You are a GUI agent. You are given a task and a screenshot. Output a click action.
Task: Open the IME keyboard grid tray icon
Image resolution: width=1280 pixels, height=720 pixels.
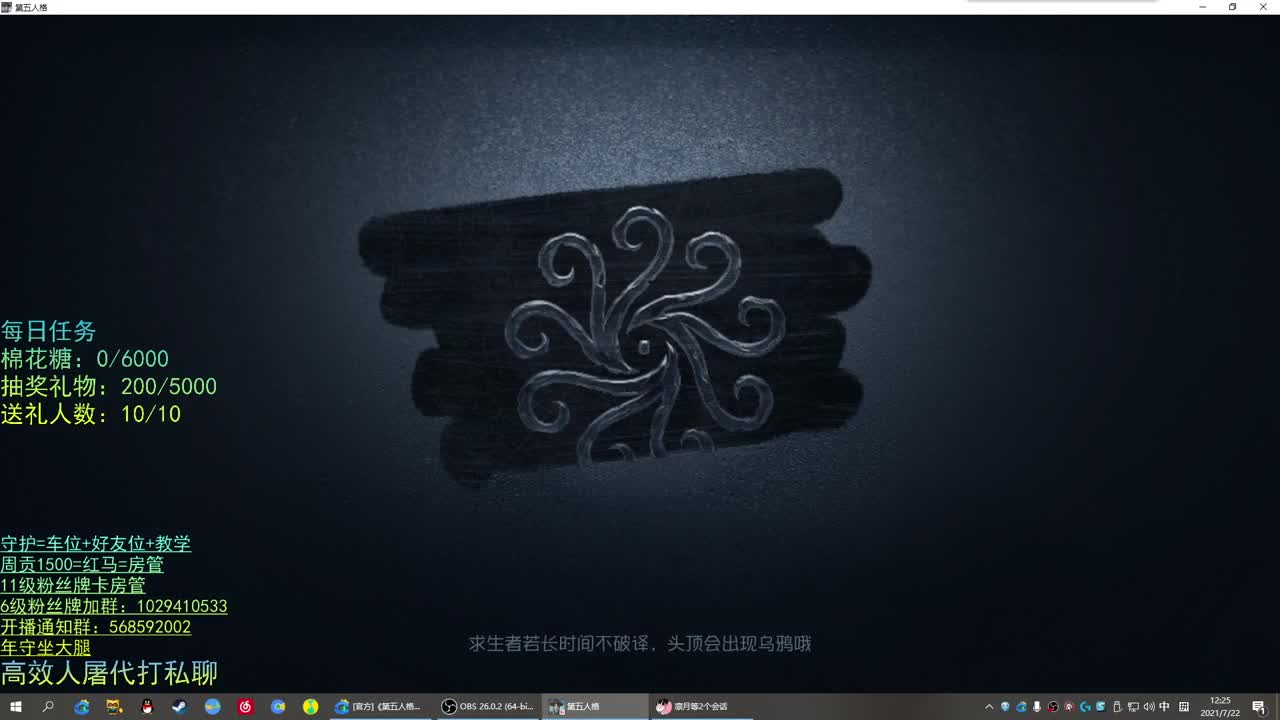[1184, 707]
